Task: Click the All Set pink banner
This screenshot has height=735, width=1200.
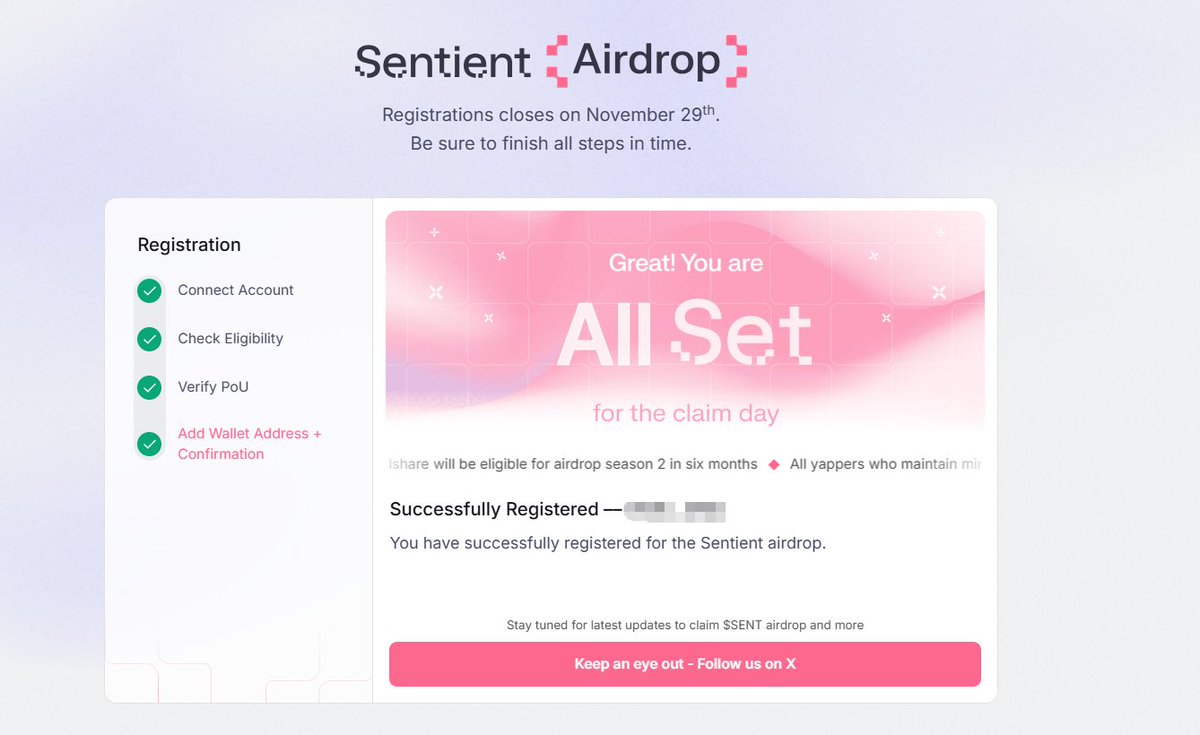Action: pyautogui.click(x=685, y=320)
